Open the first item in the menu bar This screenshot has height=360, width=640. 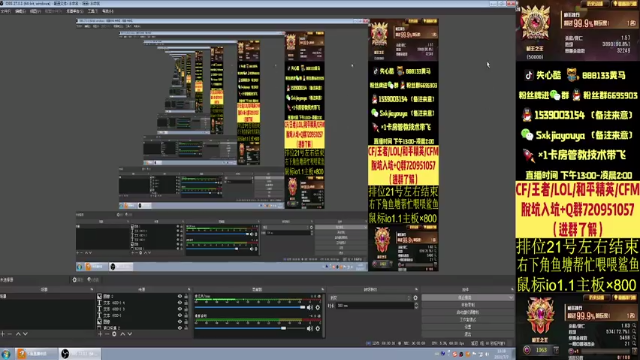point(6,11)
